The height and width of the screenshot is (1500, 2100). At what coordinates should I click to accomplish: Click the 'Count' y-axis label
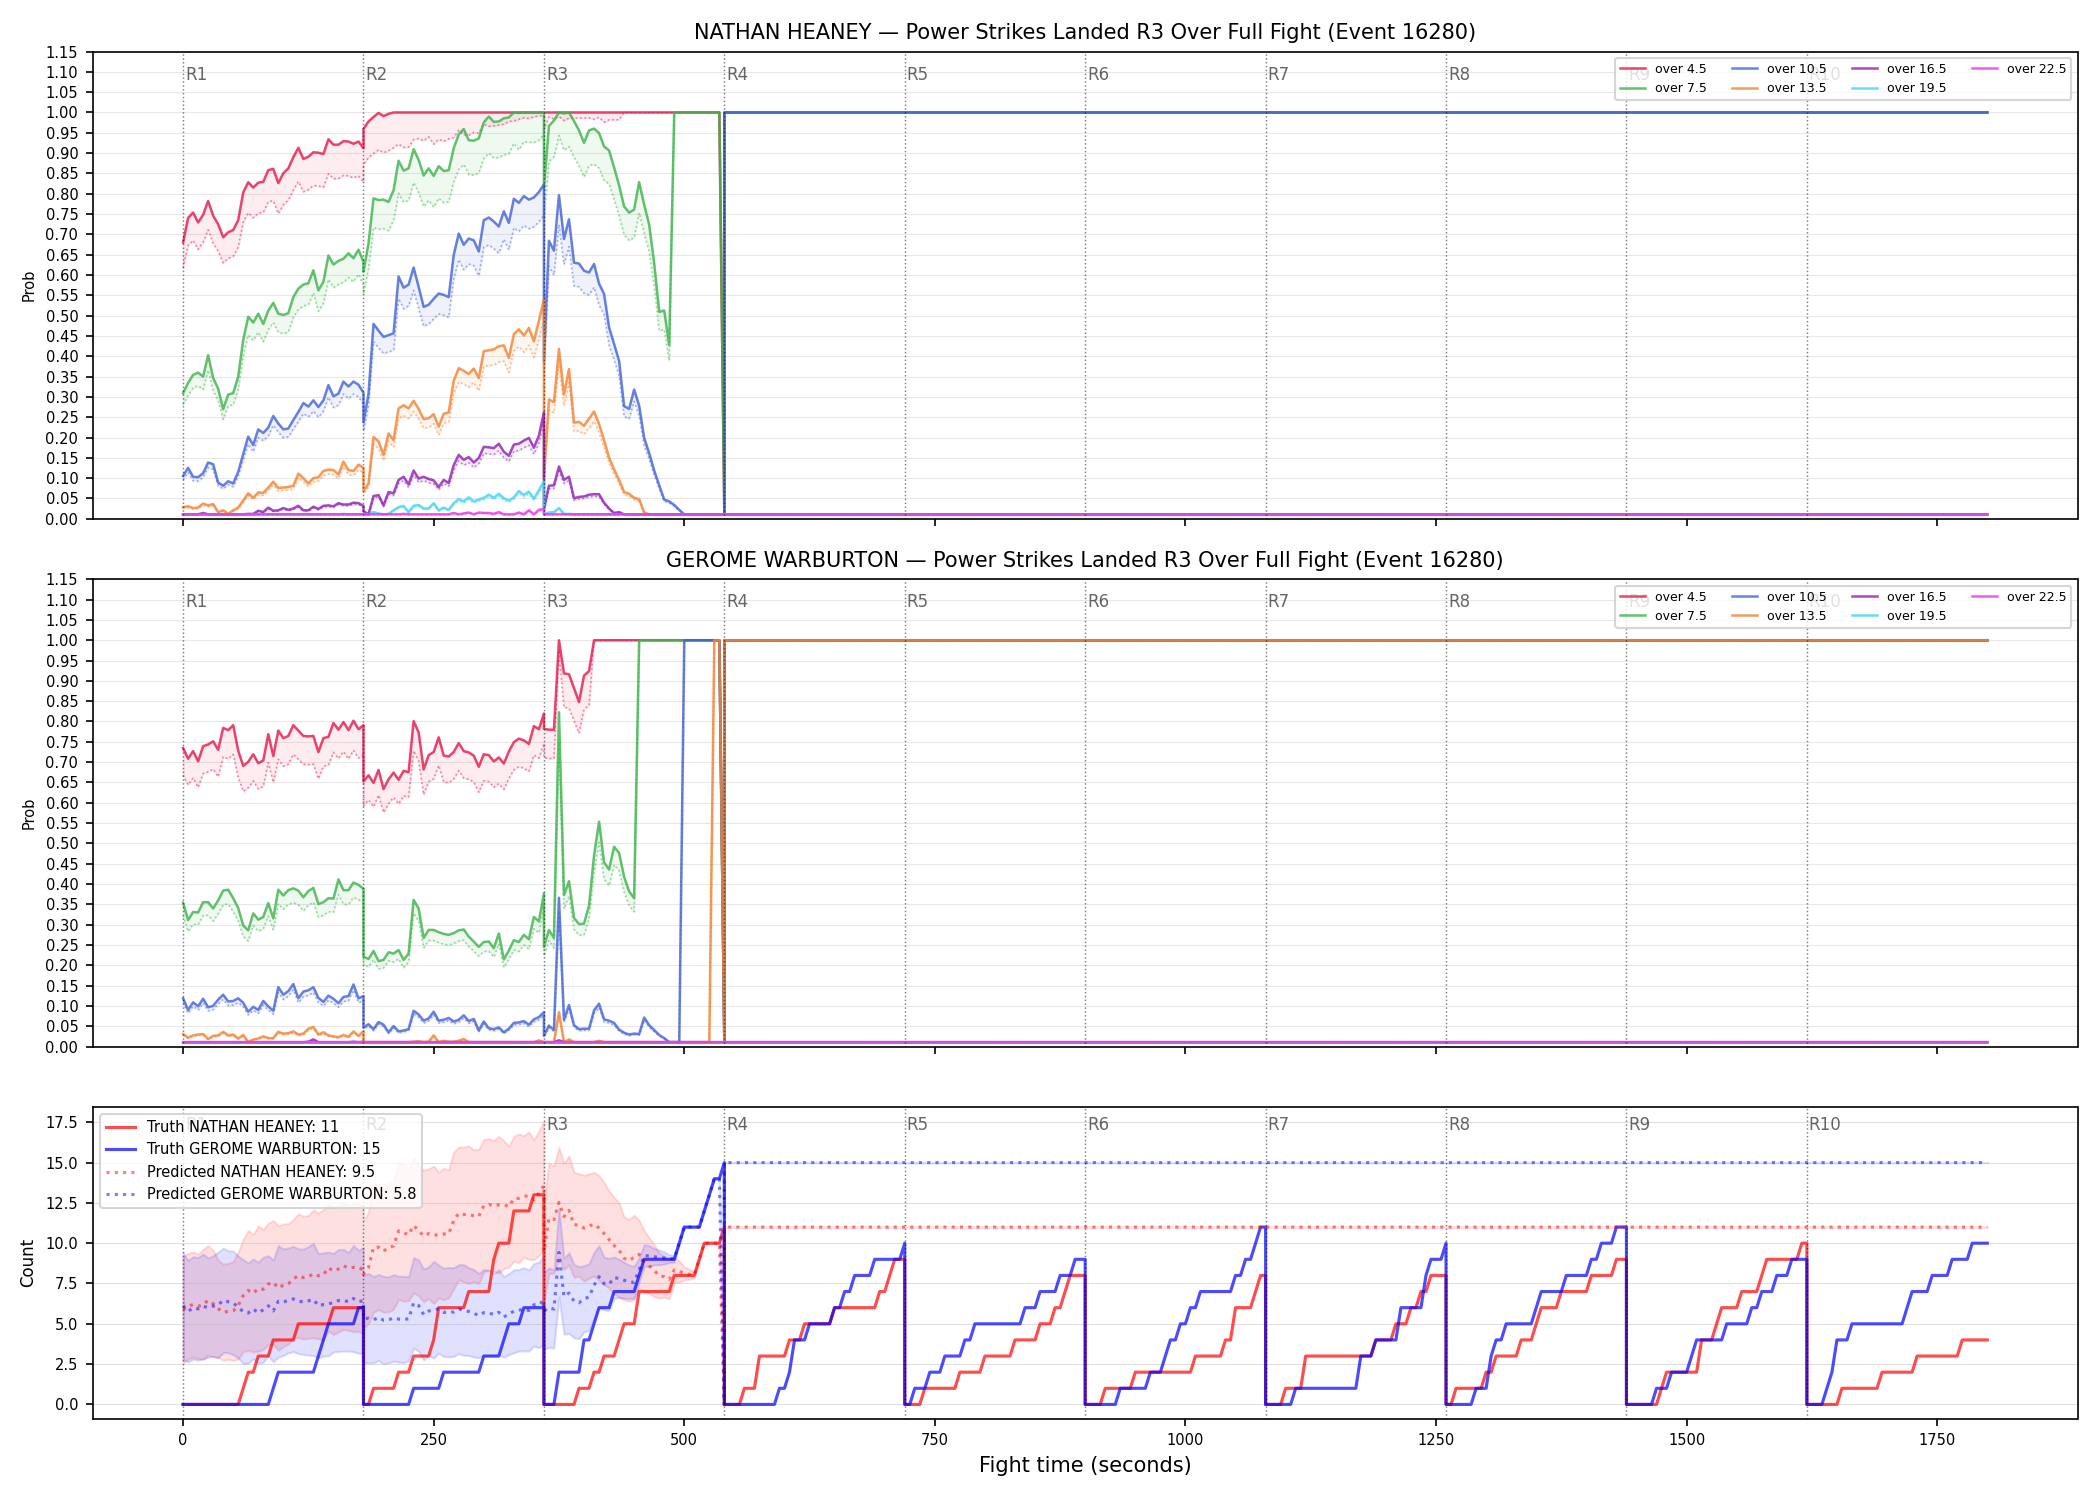pos(28,1263)
